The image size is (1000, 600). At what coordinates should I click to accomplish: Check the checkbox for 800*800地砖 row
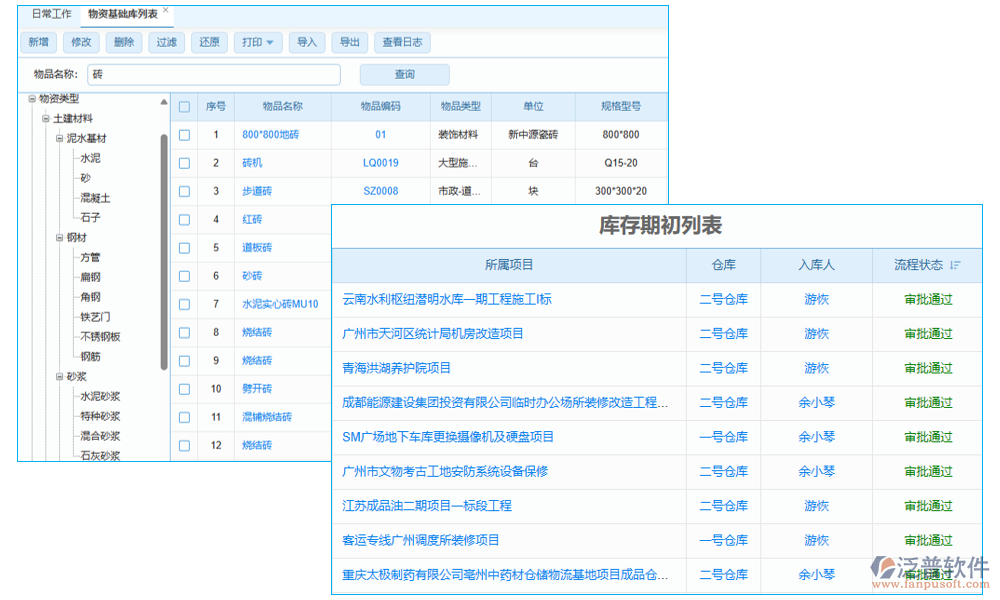point(183,134)
